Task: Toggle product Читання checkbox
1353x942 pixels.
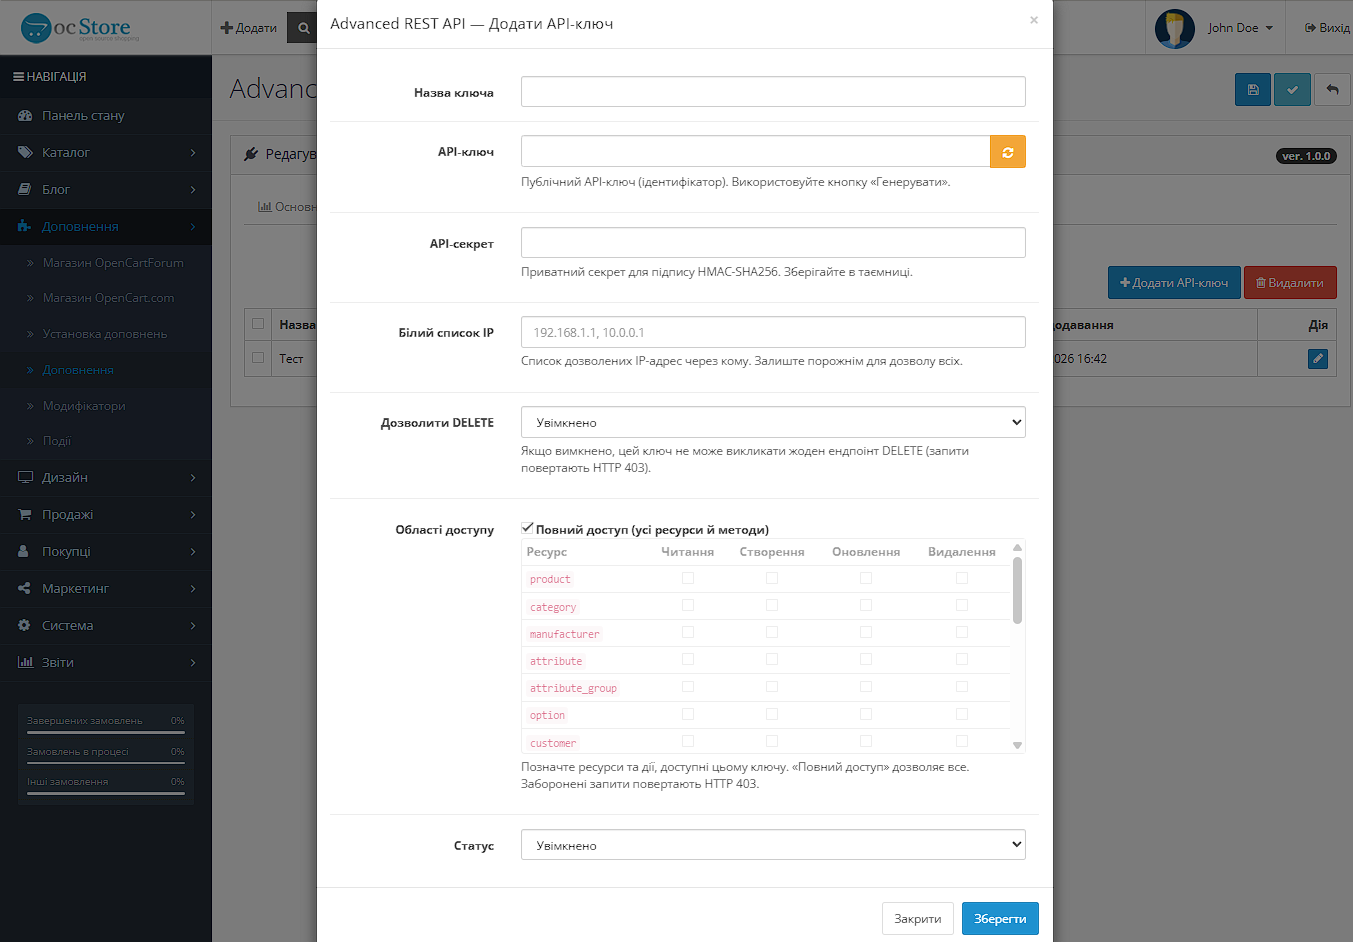Action: [x=688, y=578]
